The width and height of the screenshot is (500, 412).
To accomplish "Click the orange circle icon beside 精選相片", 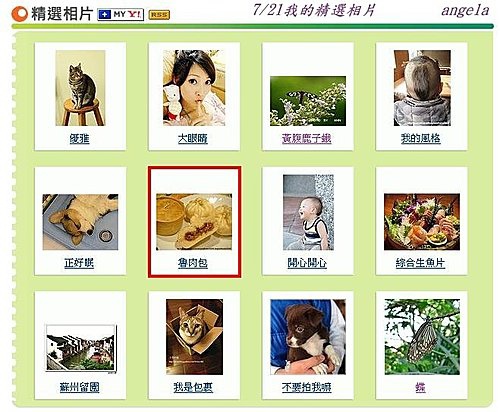I will tap(19, 14).
